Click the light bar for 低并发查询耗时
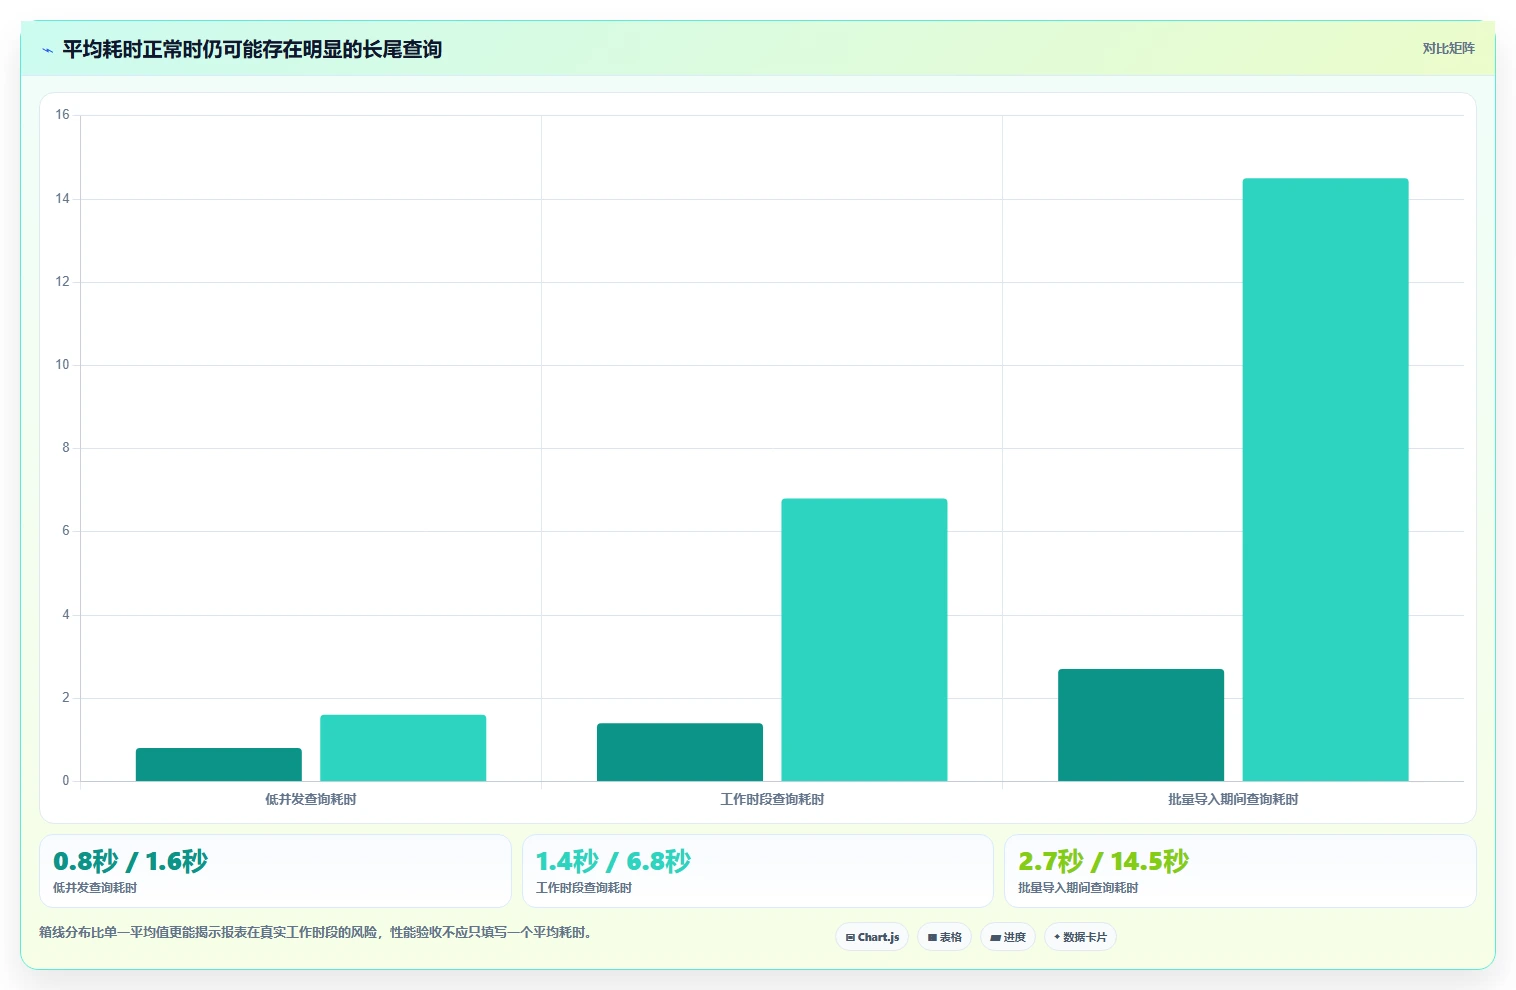 tap(403, 748)
